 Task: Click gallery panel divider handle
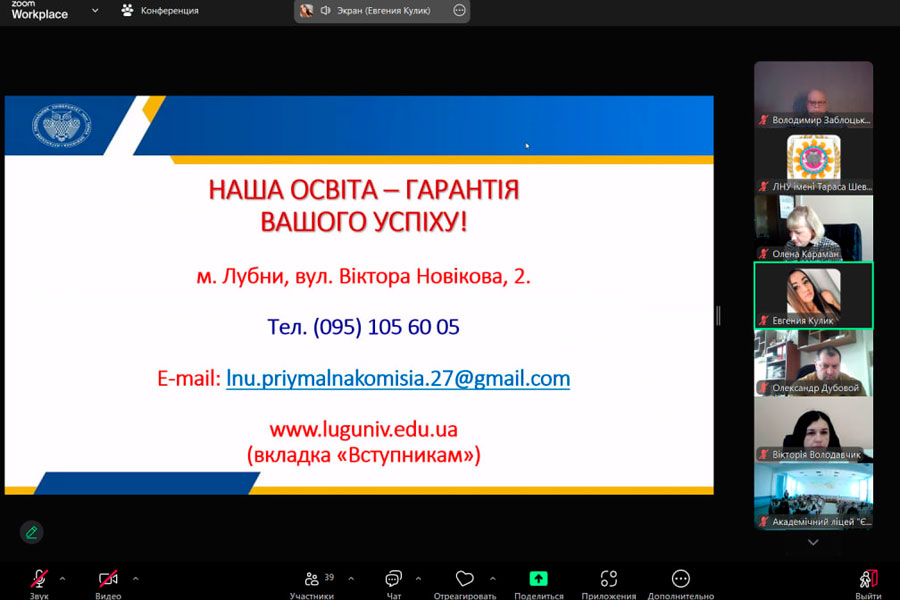(718, 316)
